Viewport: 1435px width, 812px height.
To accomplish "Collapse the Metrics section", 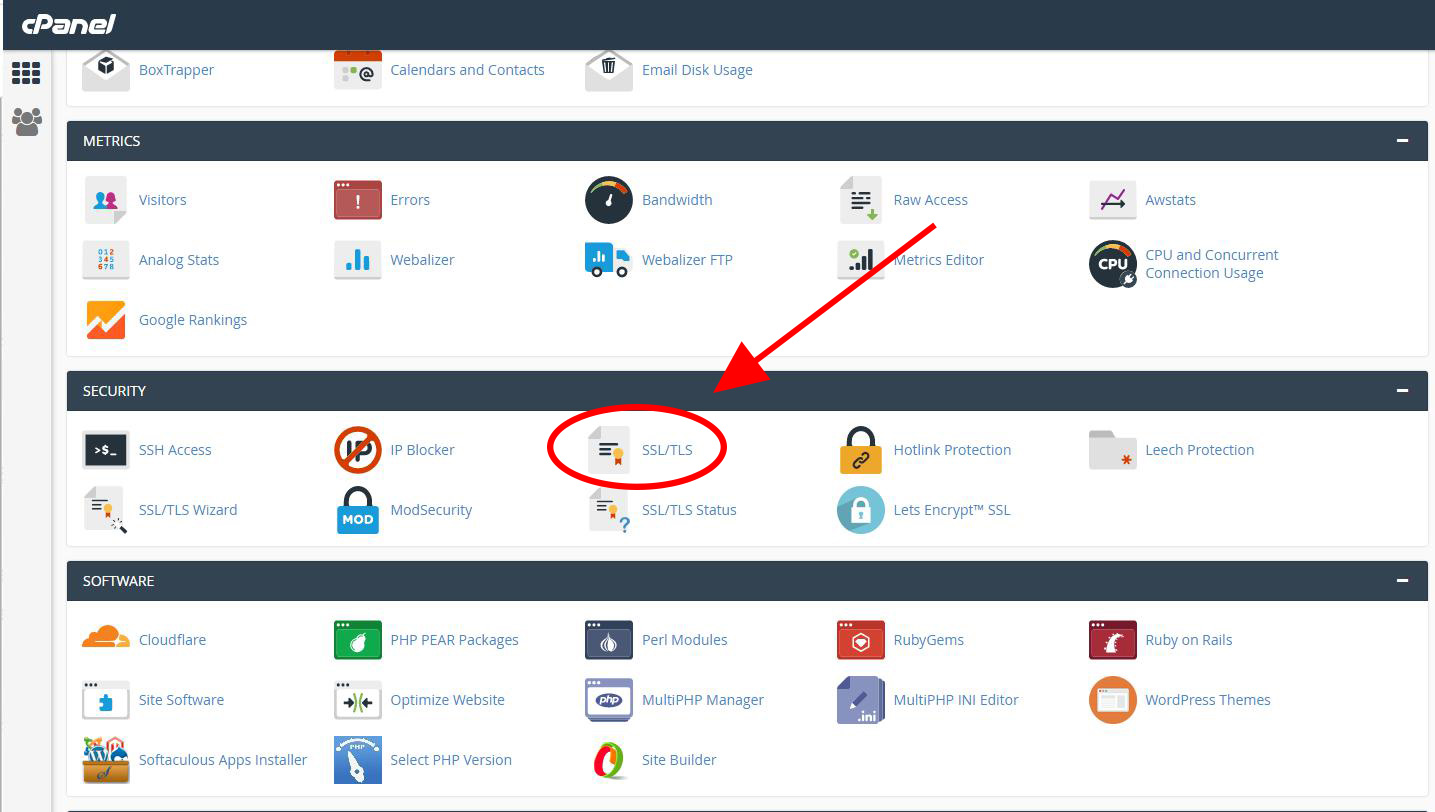I will [1403, 141].
